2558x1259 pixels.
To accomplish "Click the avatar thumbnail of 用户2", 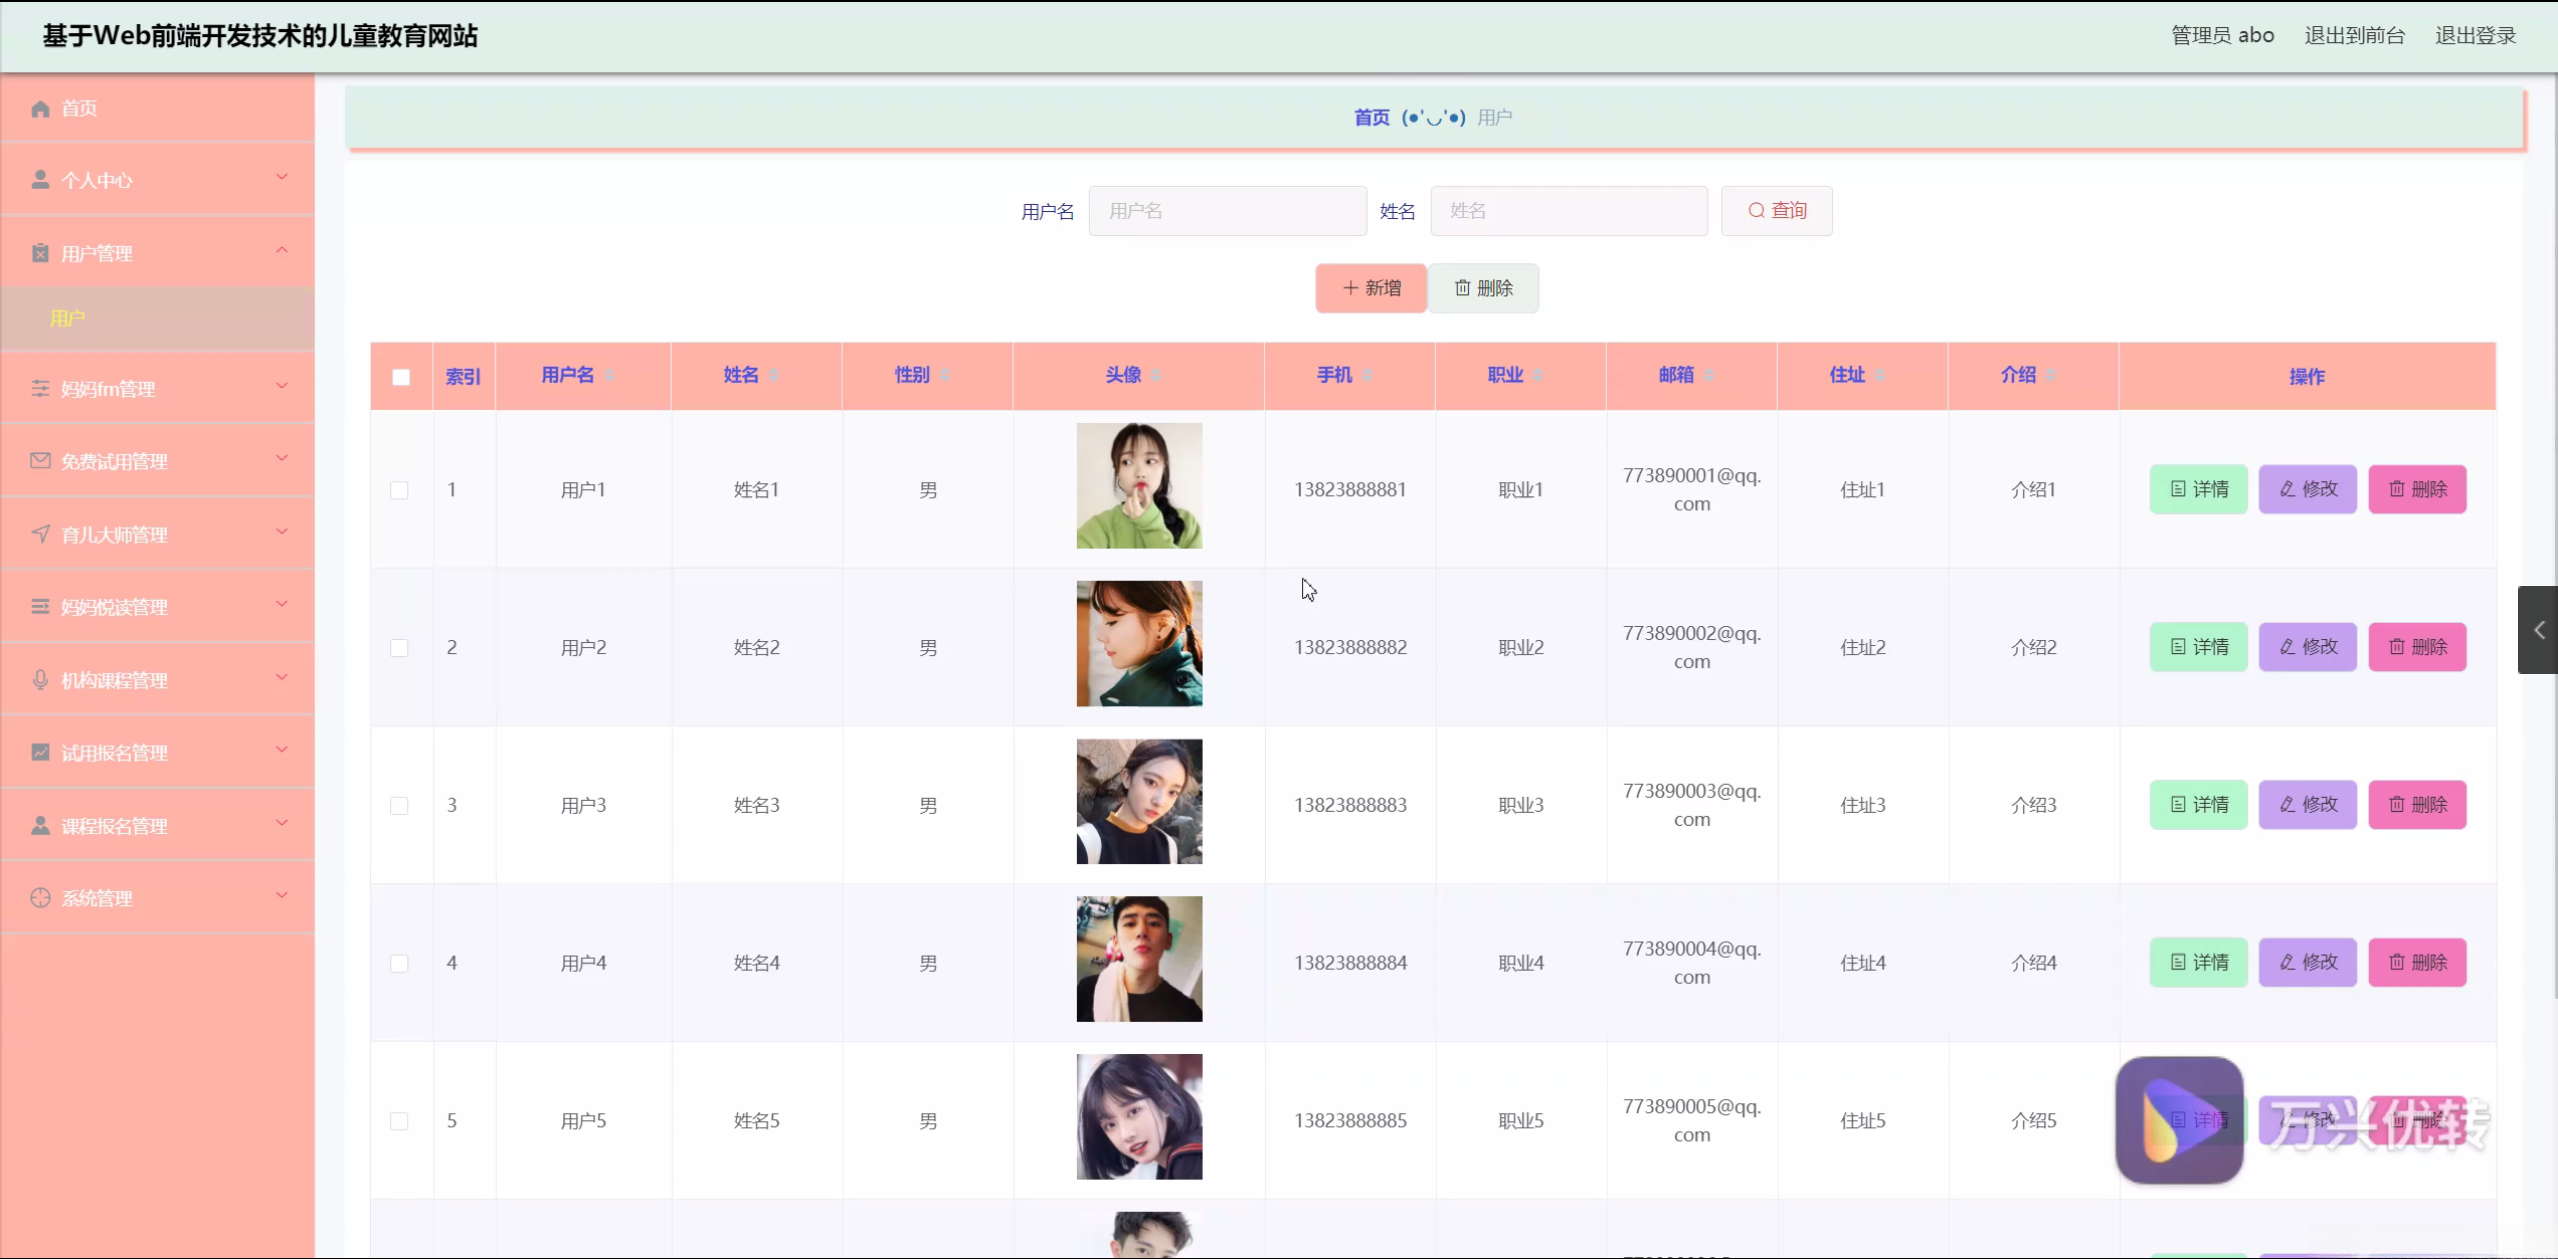I will [x=1139, y=644].
